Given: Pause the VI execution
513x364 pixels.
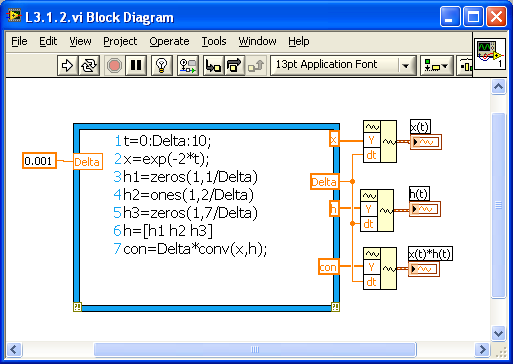Looking at the screenshot, I should (136, 65).
